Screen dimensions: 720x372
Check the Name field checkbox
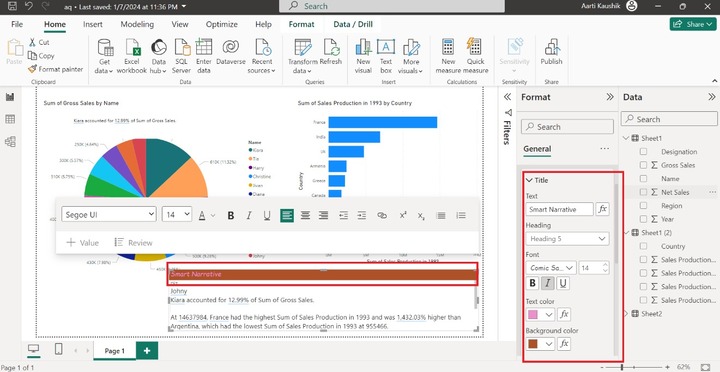(x=643, y=178)
